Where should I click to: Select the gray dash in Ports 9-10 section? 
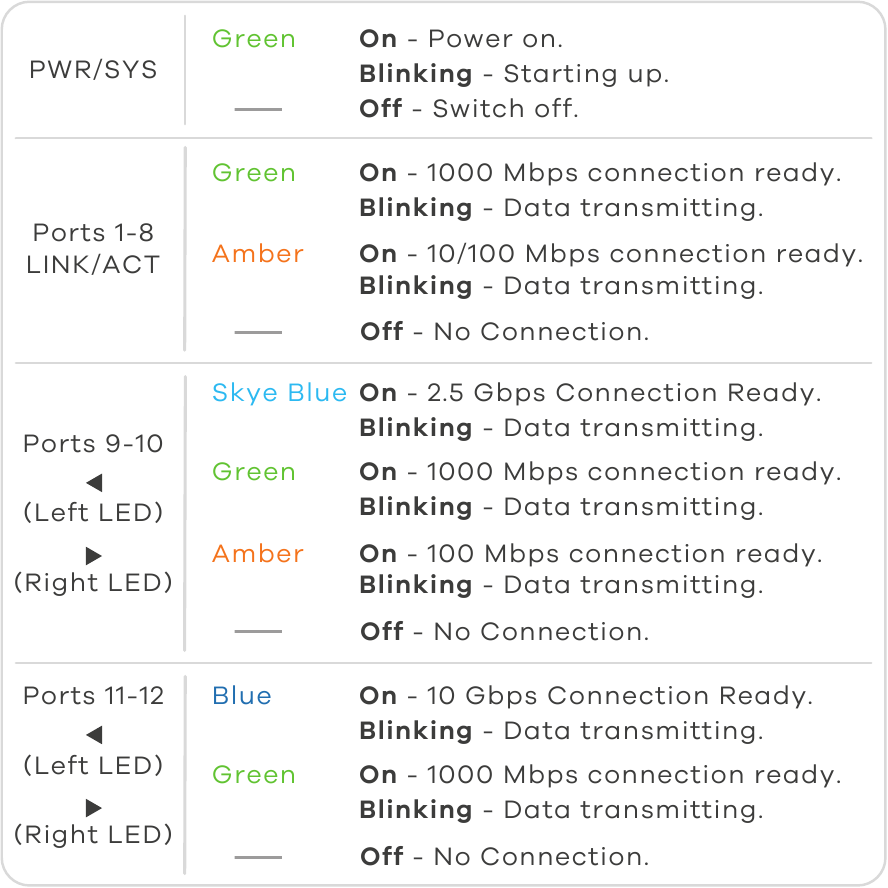[258, 632]
